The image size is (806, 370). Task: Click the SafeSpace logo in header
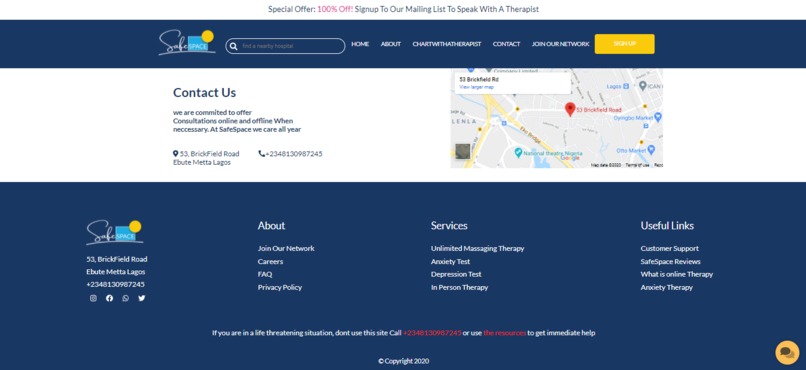pos(187,43)
